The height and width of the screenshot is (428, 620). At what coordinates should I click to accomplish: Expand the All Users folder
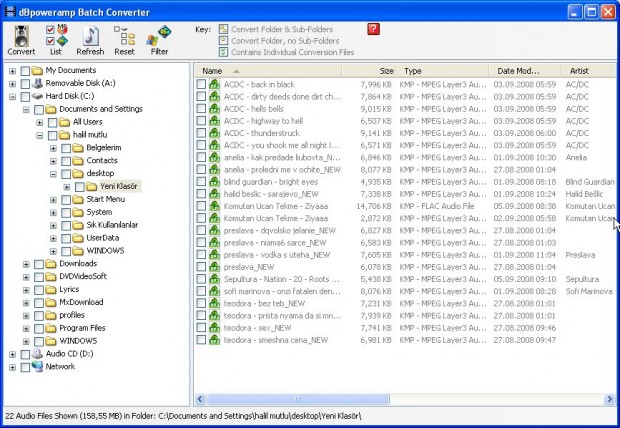[40, 122]
